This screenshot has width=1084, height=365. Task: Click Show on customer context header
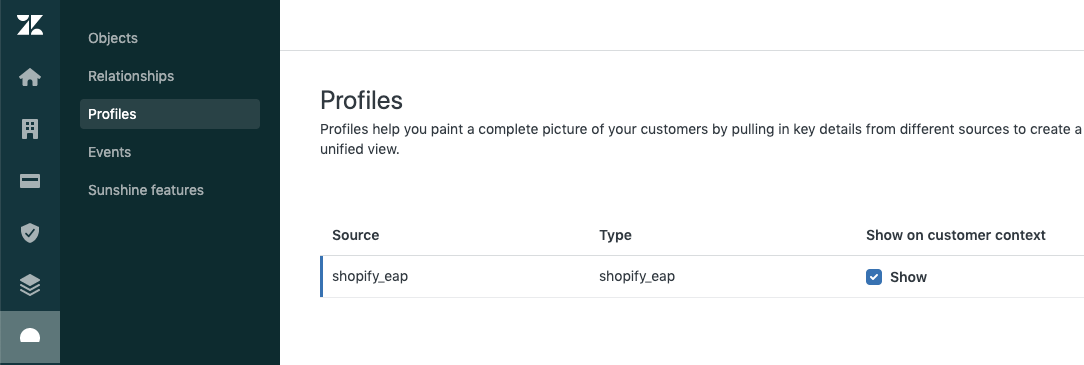[x=955, y=235]
